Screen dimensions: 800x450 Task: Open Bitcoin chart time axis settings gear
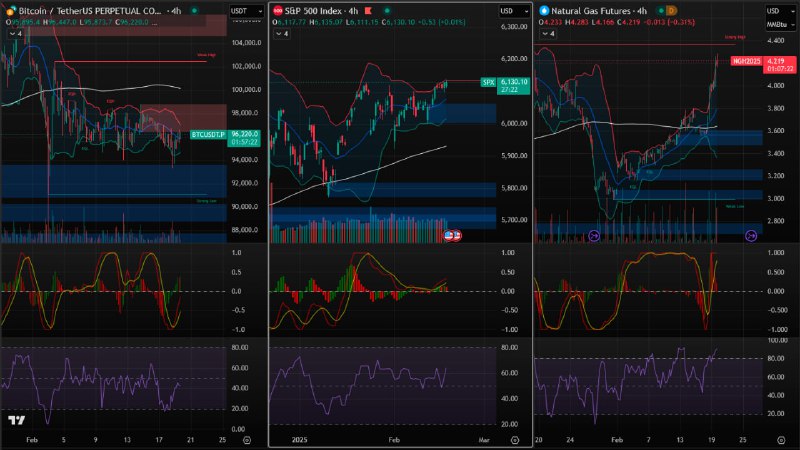(247, 440)
